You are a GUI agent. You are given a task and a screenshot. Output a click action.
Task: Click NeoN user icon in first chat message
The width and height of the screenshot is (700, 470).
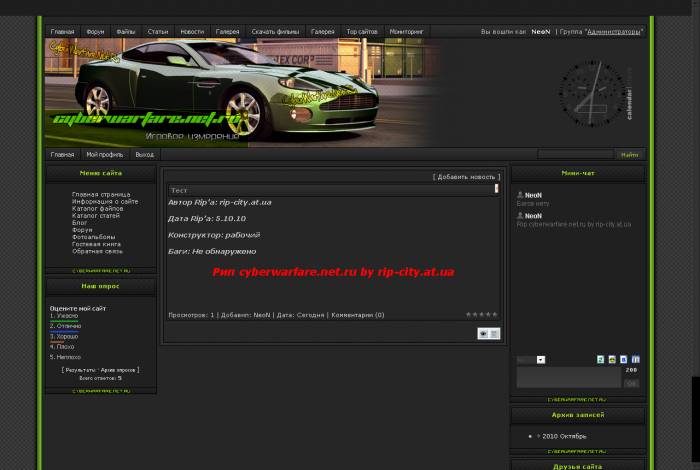pos(520,195)
